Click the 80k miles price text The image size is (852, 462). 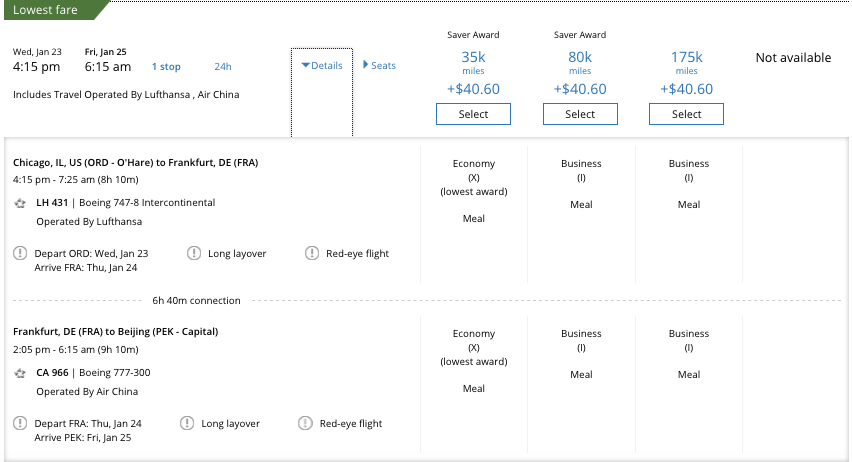580,58
